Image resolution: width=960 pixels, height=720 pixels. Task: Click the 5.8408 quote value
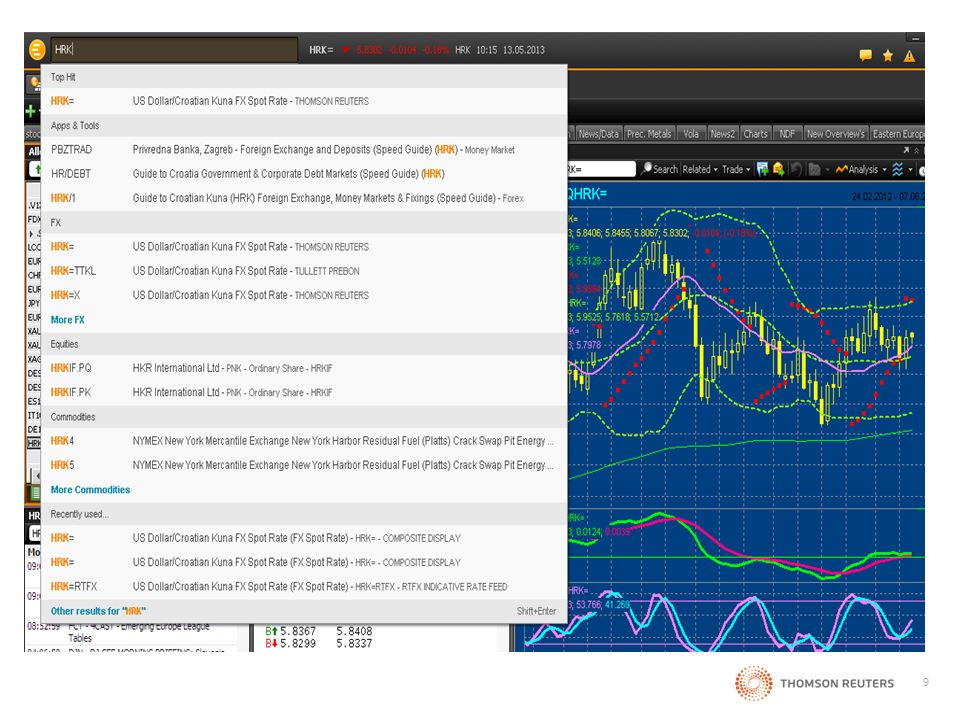[354, 631]
